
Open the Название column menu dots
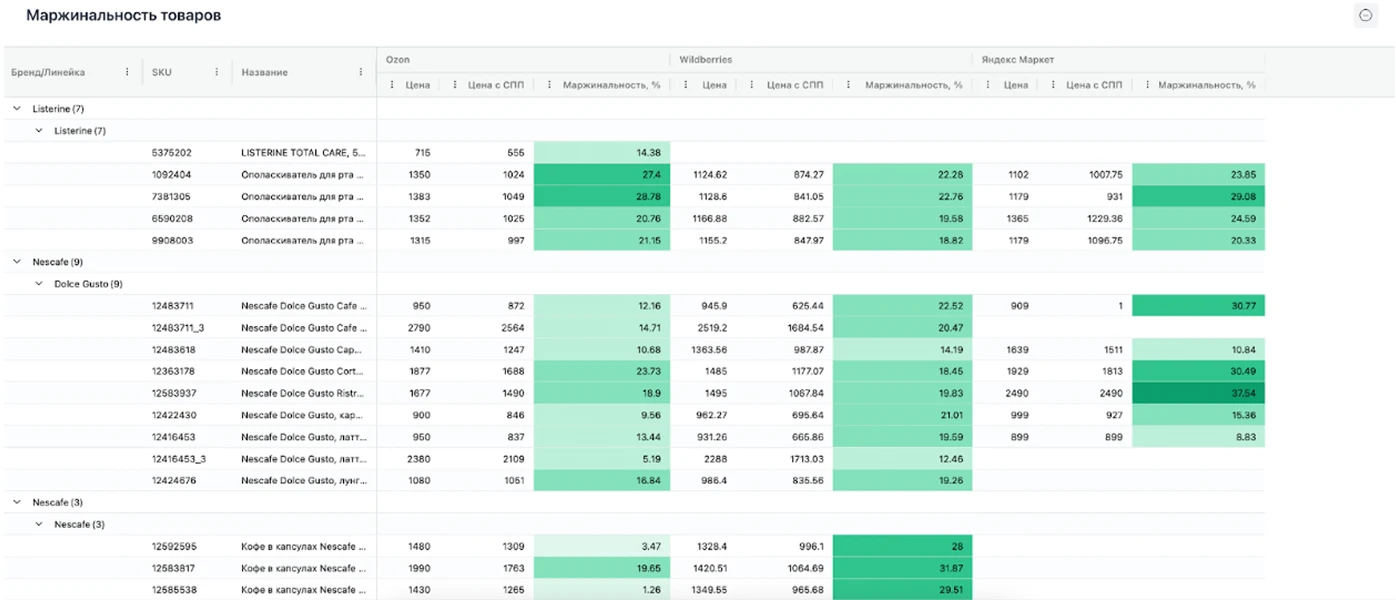pos(361,72)
